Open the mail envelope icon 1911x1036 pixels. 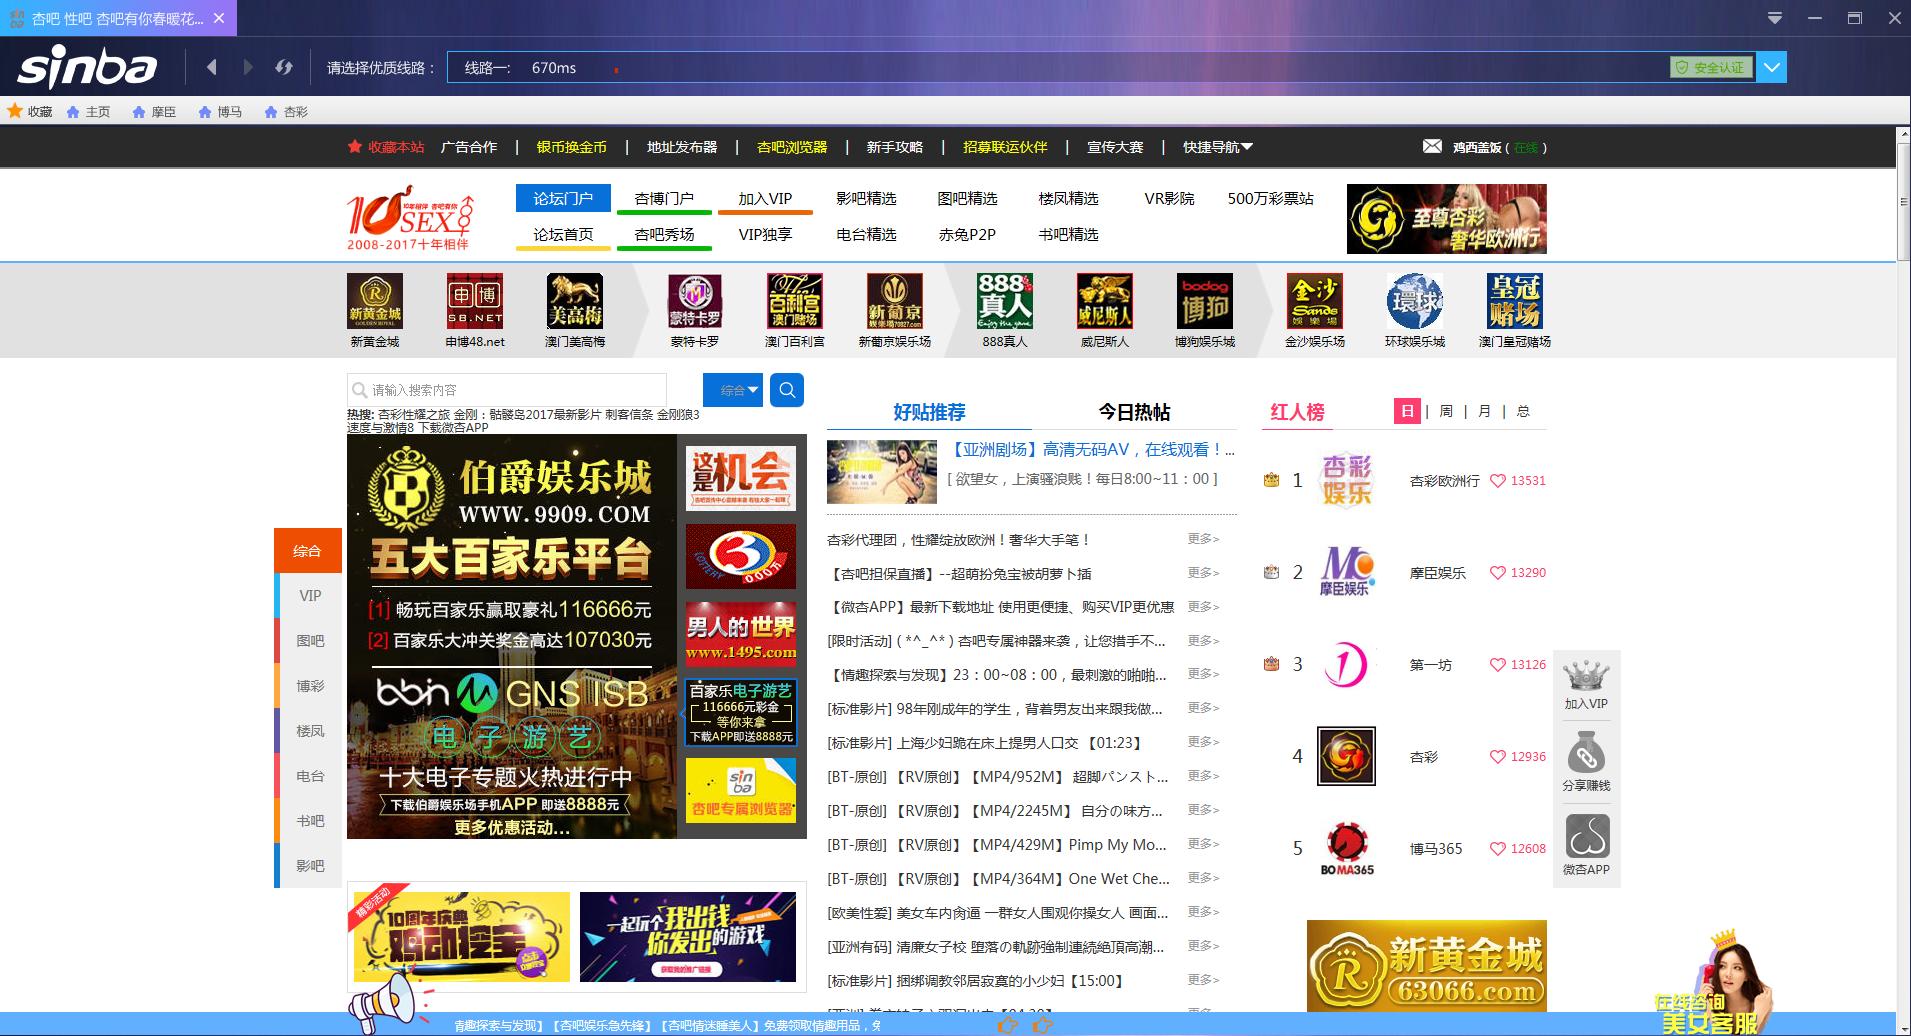coord(1432,146)
